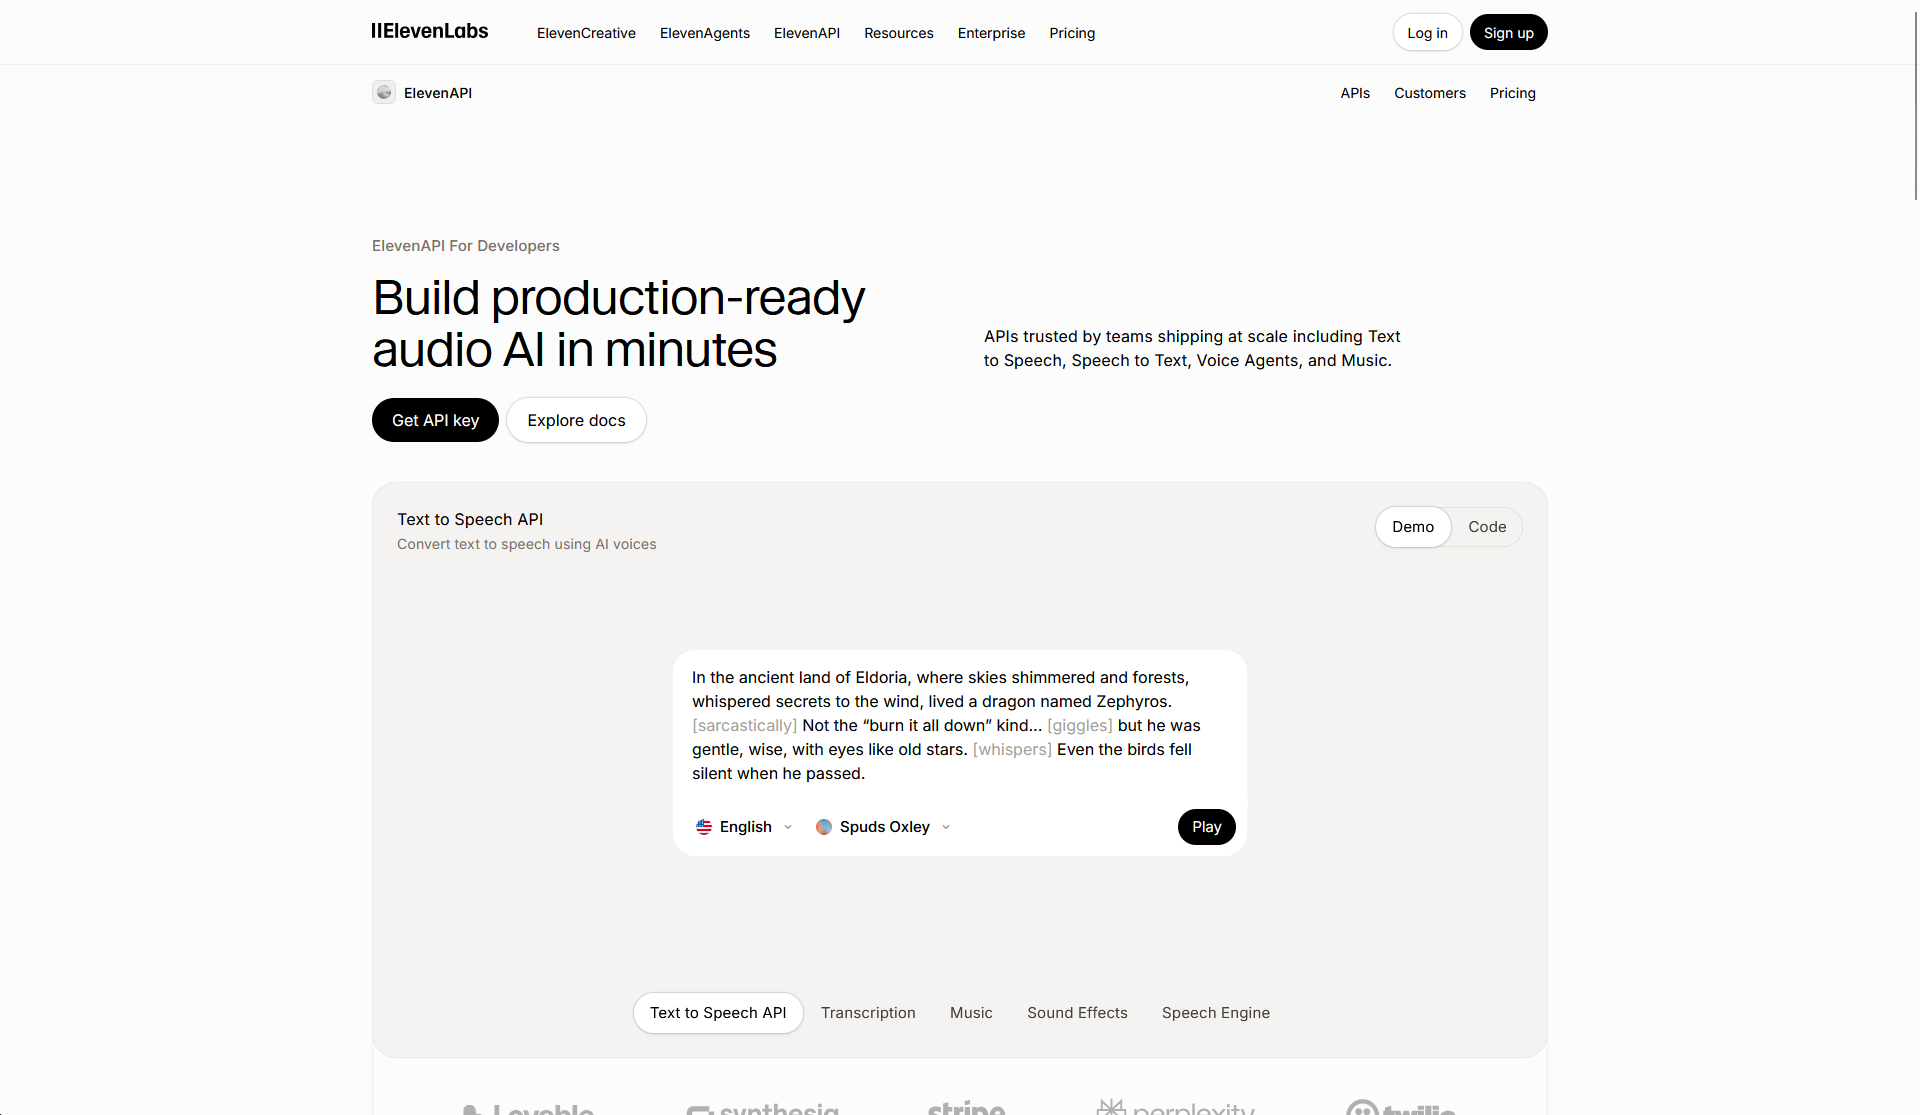Open the Resources menu
Viewport: 1920px width, 1115px height.
coord(899,33)
